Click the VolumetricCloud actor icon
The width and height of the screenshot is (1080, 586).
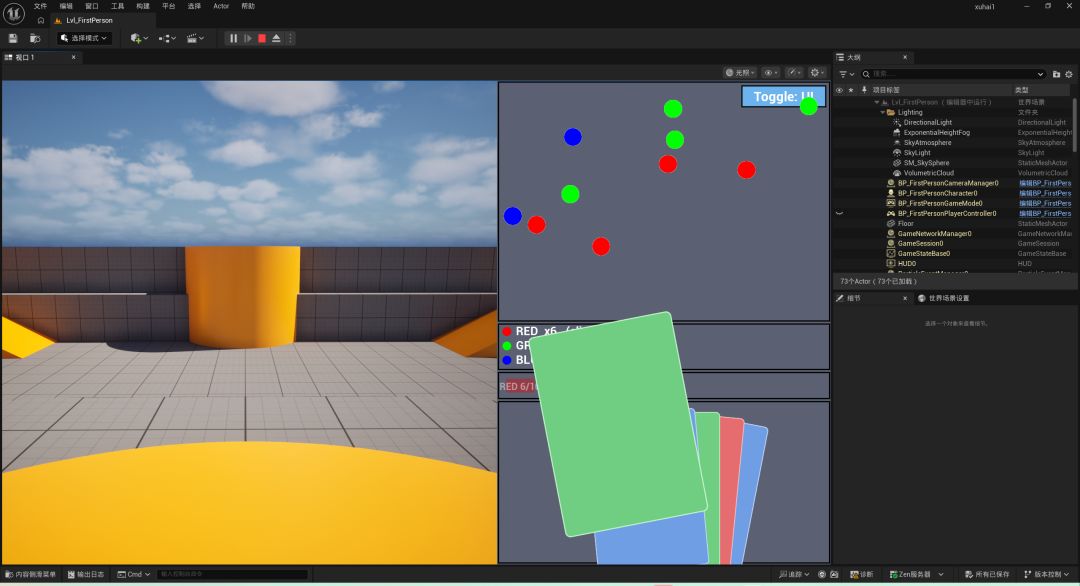[897, 173]
